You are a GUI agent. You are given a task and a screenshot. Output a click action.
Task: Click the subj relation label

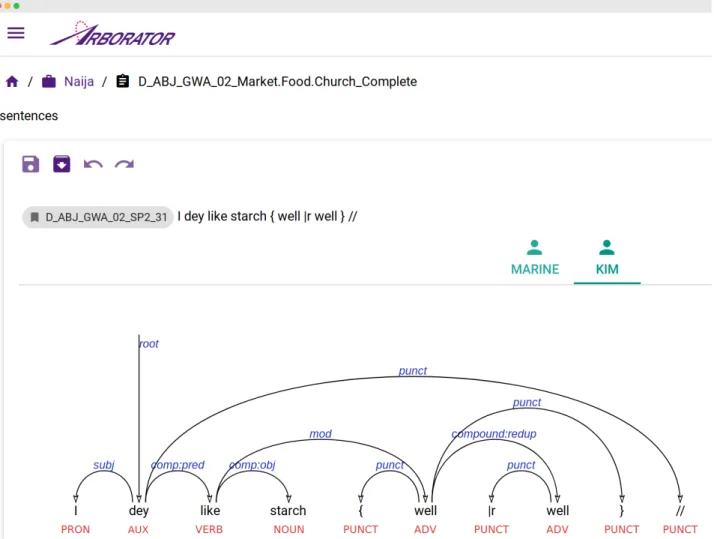104,465
